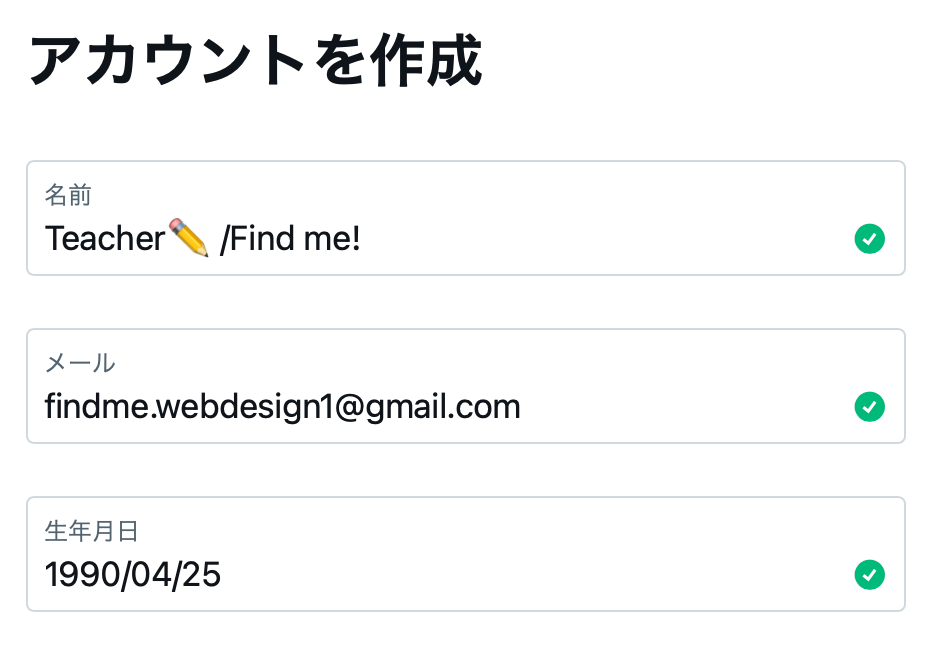Click the 生年月日 field label
The height and width of the screenshot is (660, 937).
coord(91,531)
